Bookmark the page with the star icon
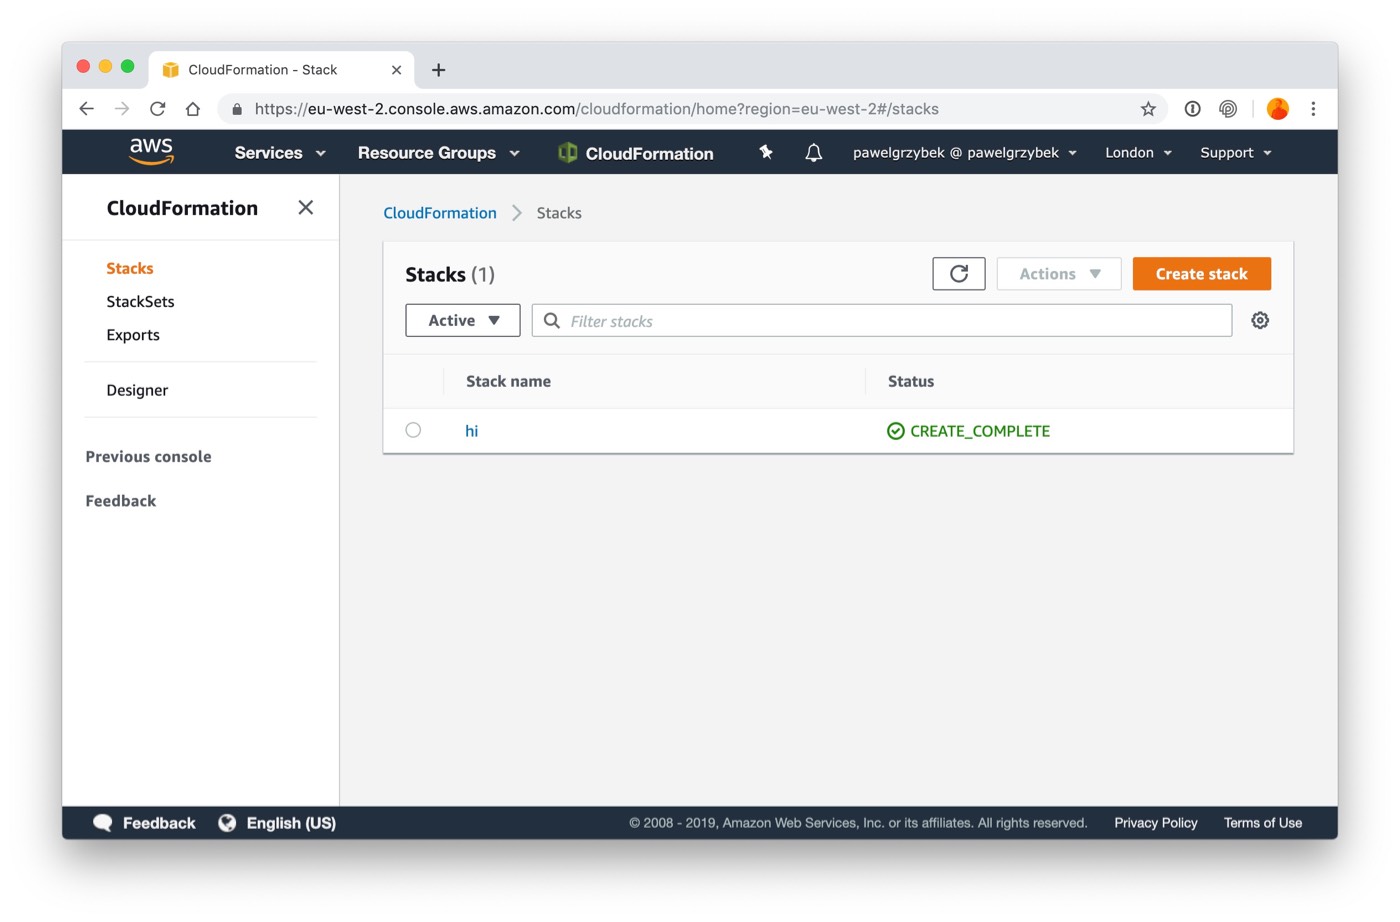Viewport: 1400px width, 922px height. (x=1147, y=108)
